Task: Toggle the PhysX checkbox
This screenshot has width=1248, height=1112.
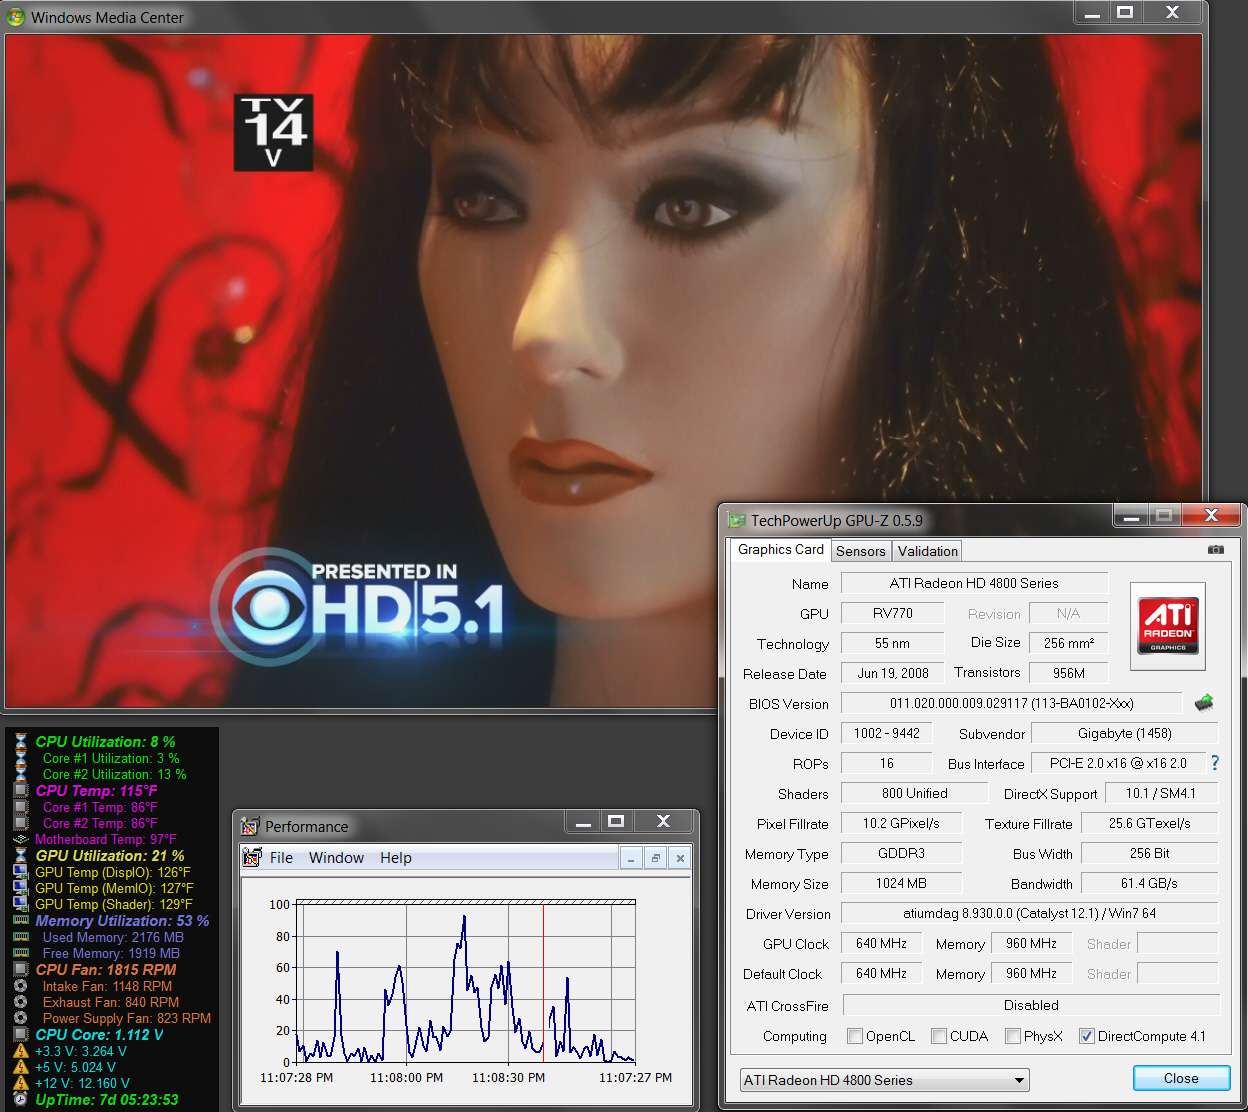Action: click(x=1013, y=1036)
